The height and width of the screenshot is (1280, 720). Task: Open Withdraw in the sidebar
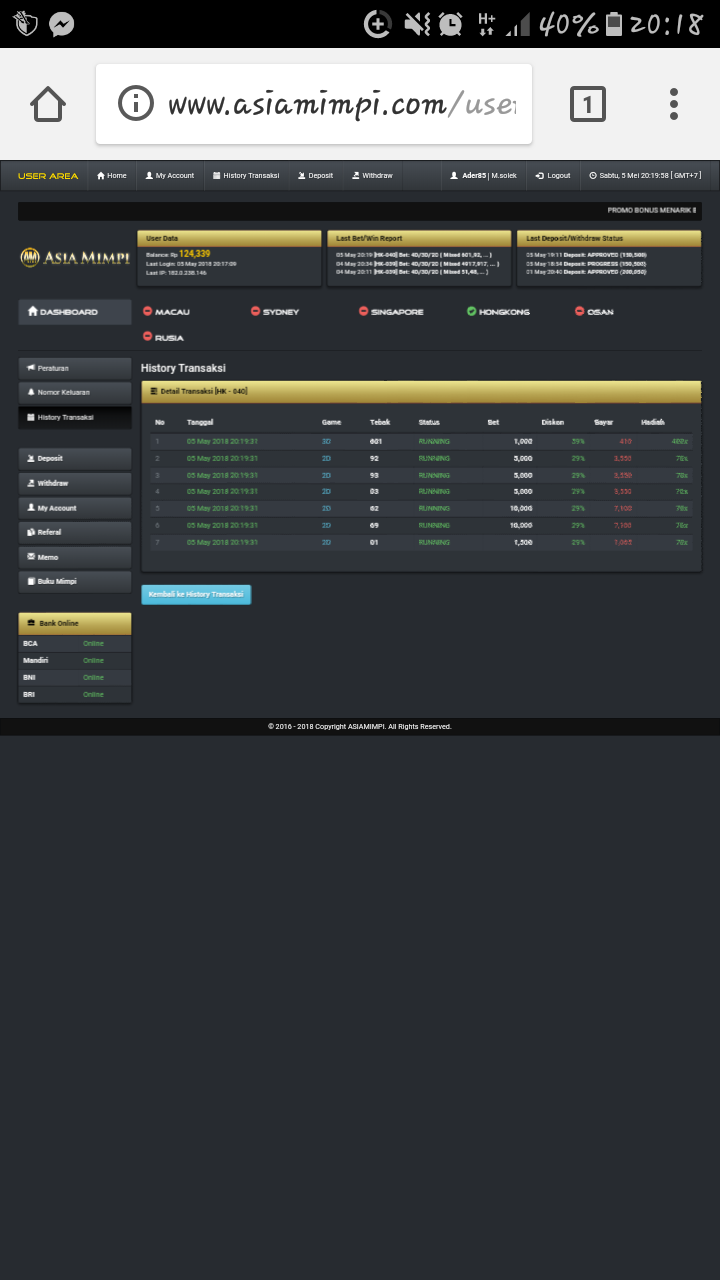[75, 483]
